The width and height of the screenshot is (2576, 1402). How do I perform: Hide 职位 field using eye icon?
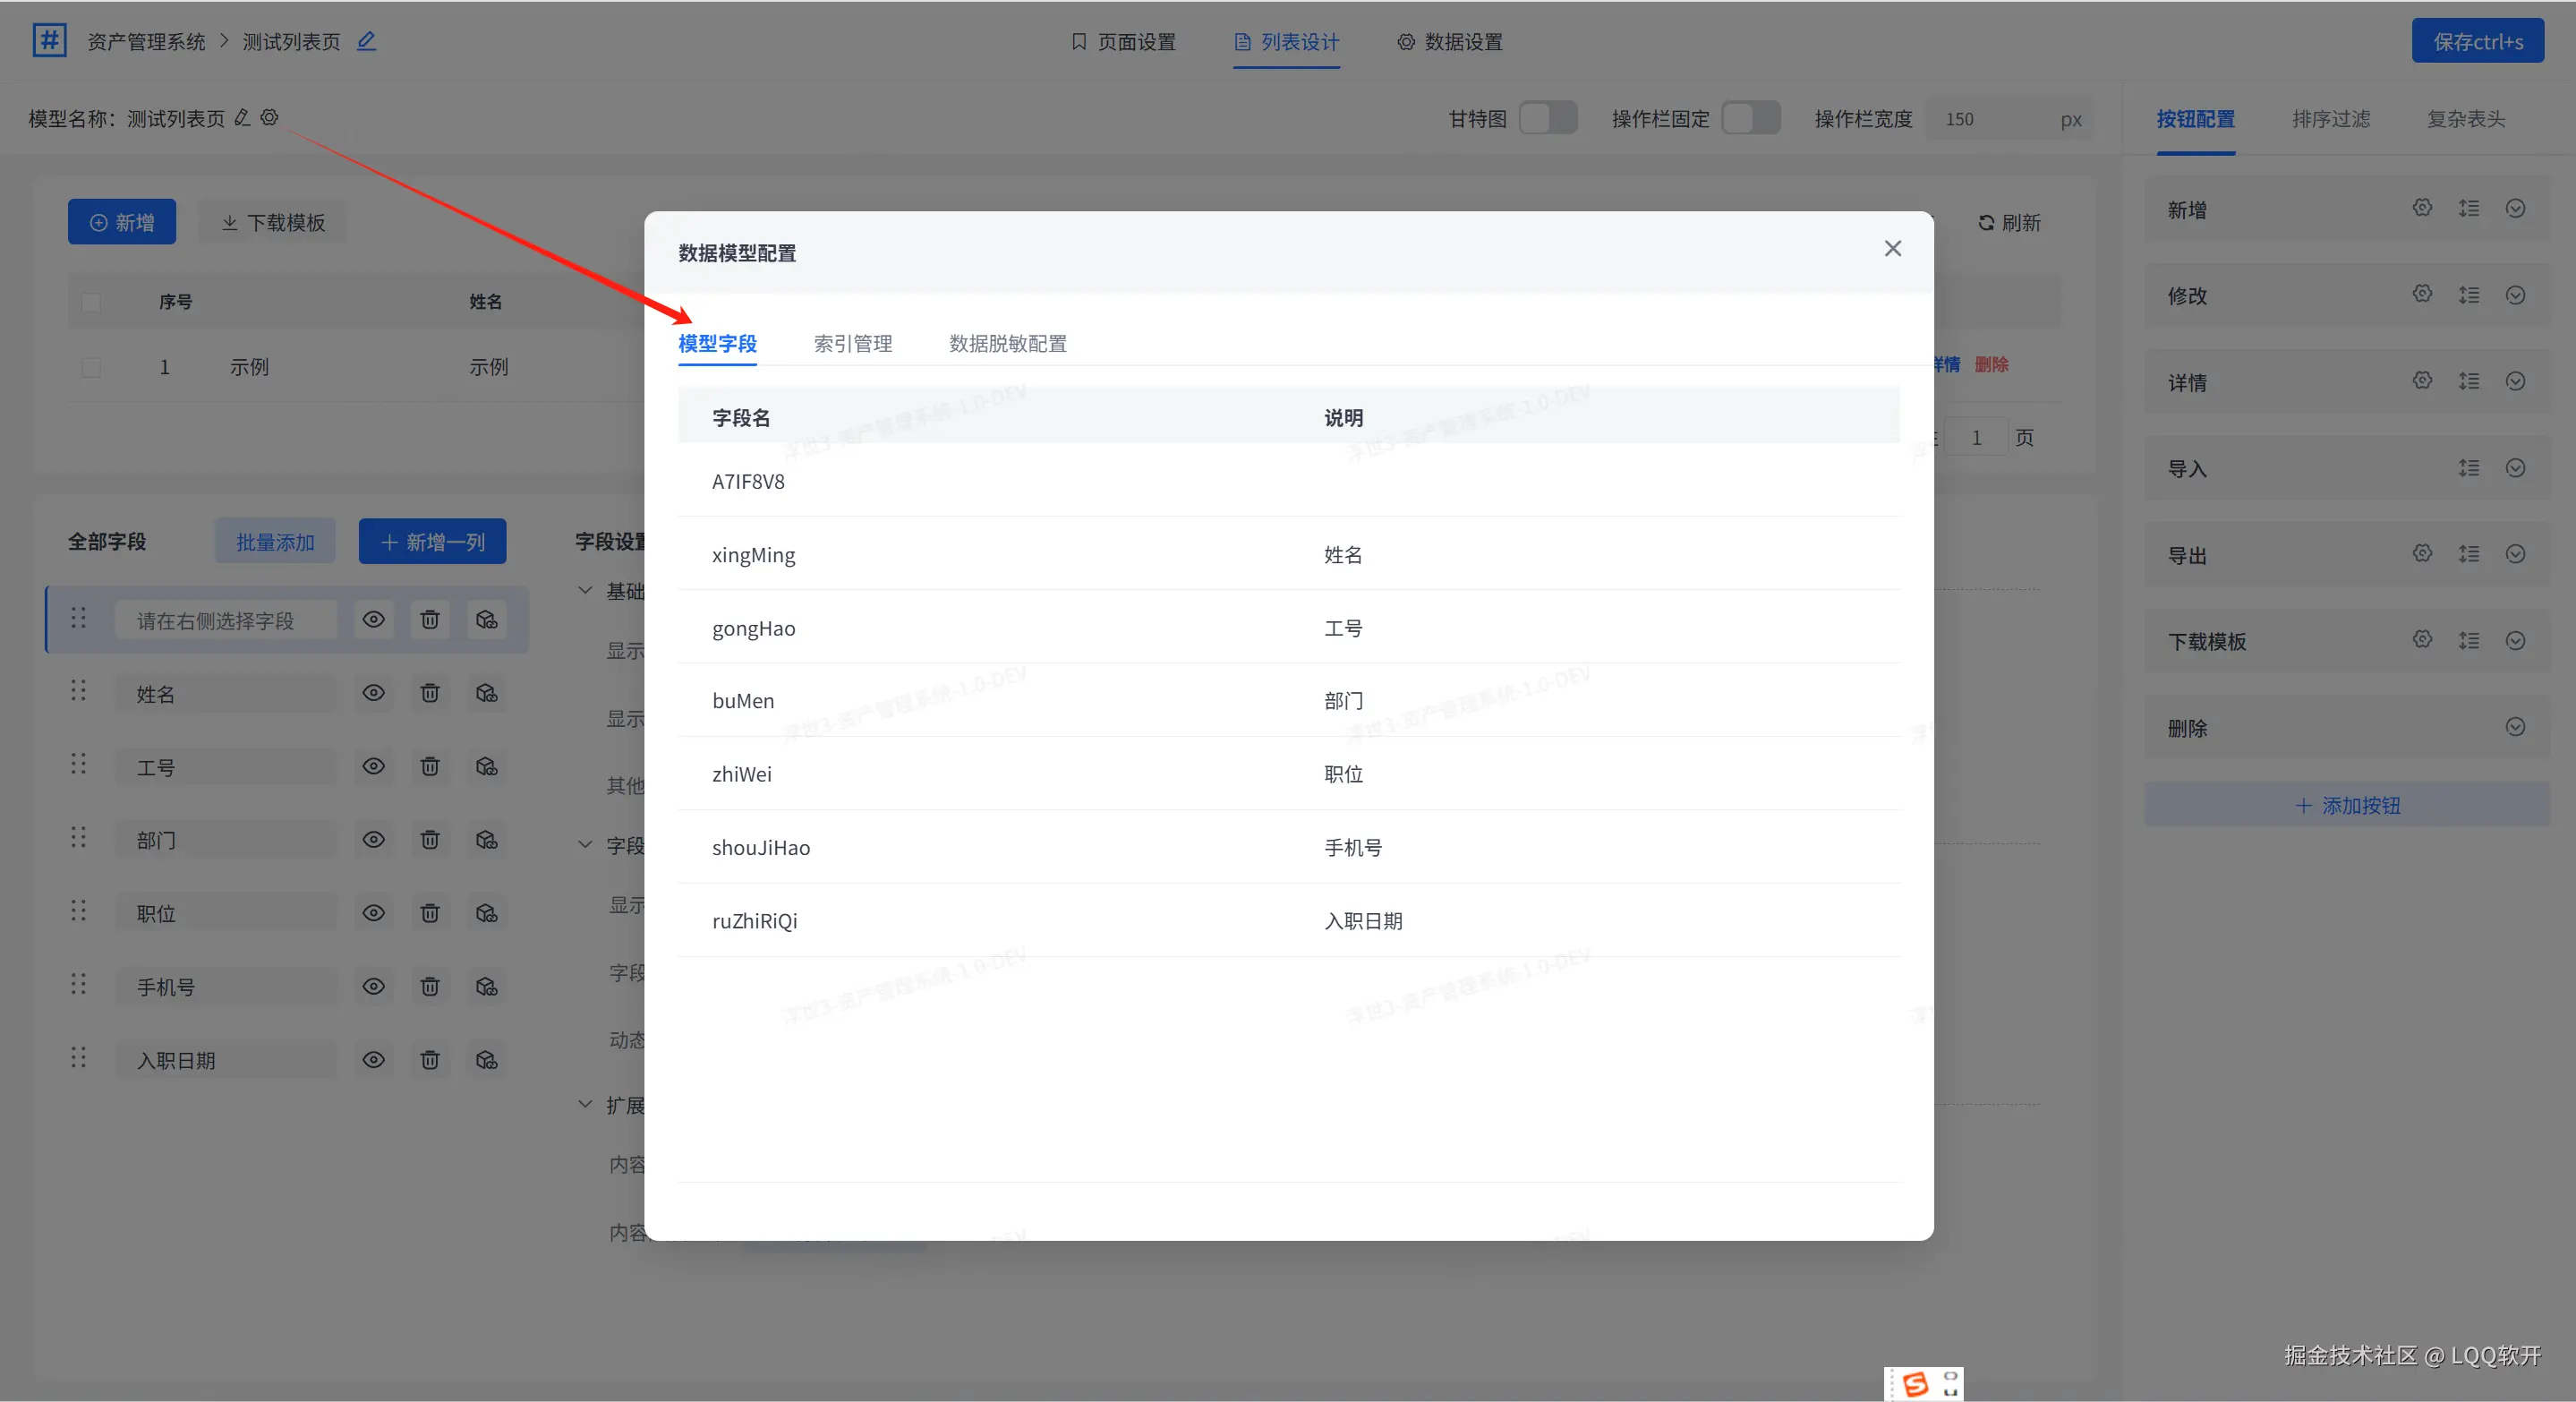(374, 913)
